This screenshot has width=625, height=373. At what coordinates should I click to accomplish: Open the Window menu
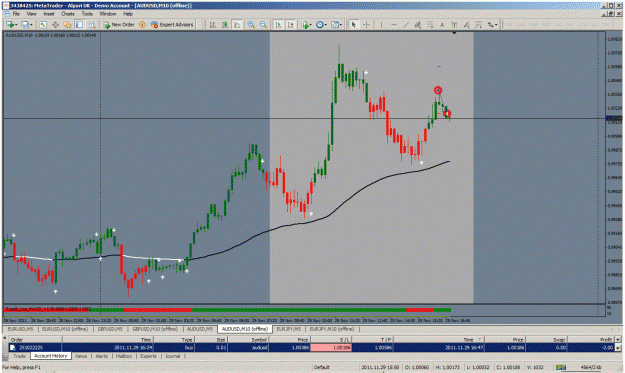[x=108, y=14]
